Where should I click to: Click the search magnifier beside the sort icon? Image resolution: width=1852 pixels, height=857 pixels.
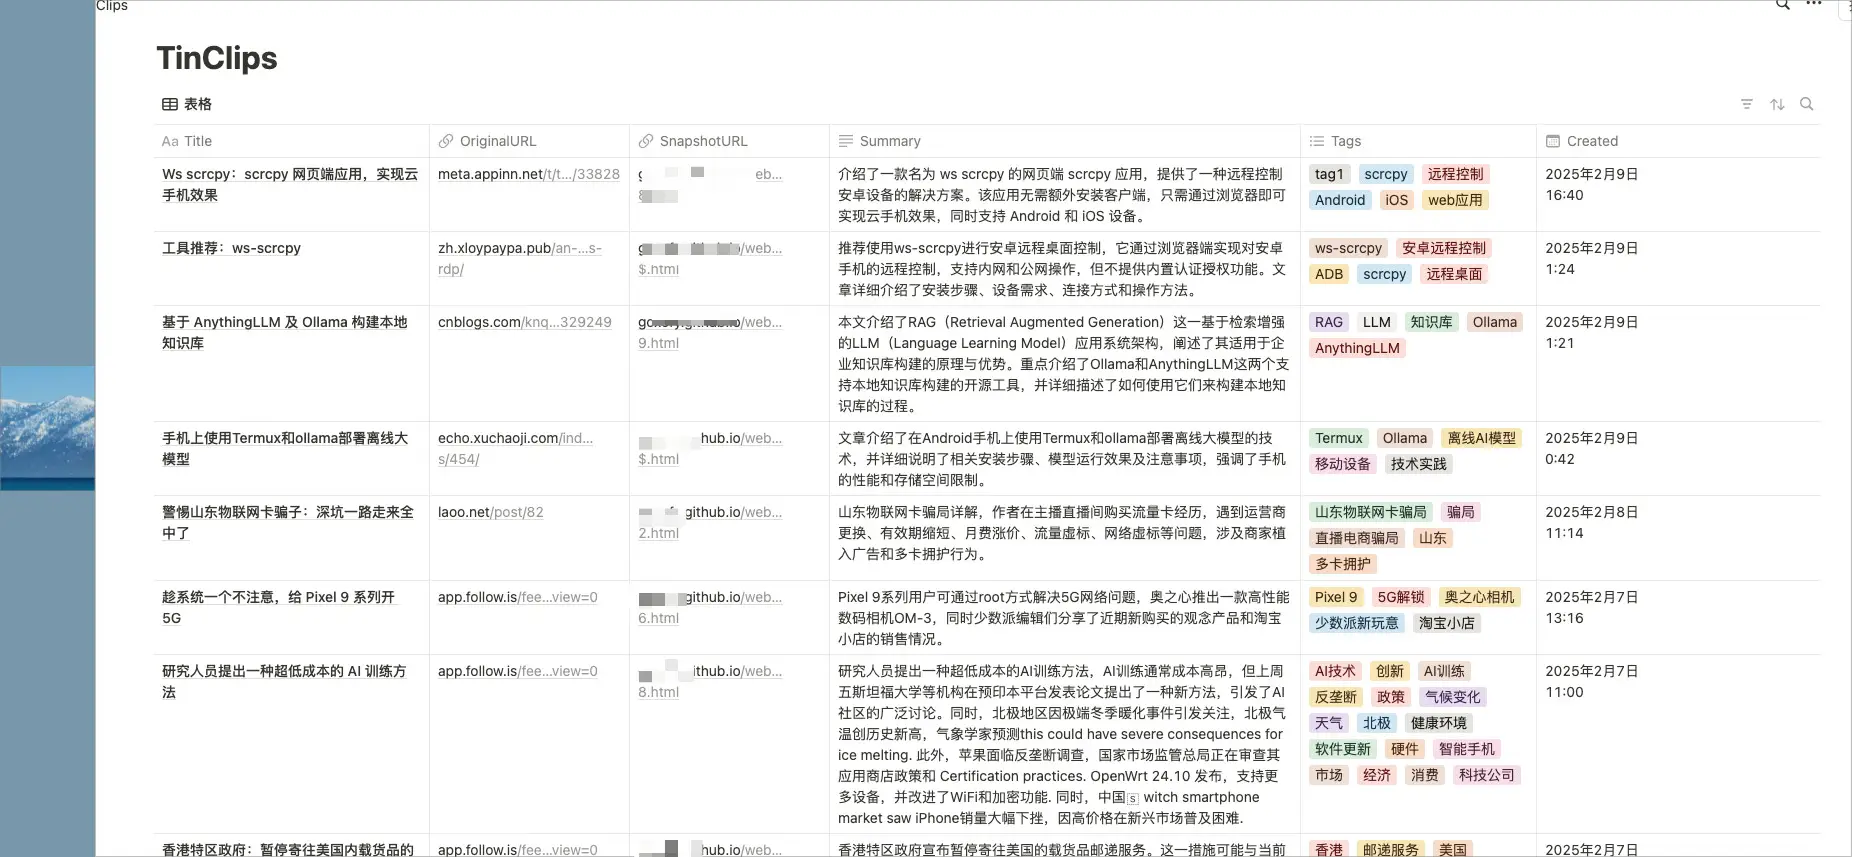click(1806, 104)
